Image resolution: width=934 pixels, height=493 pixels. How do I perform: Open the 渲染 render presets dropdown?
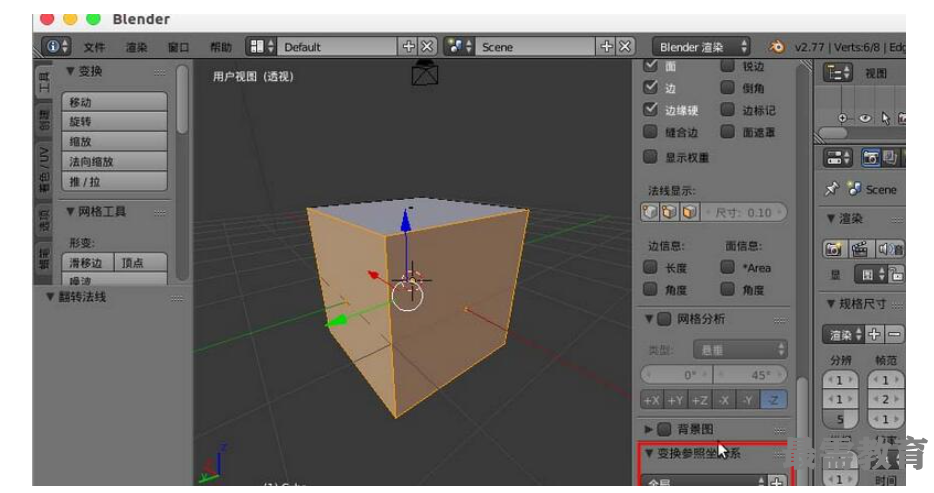(x=843, y=334)
